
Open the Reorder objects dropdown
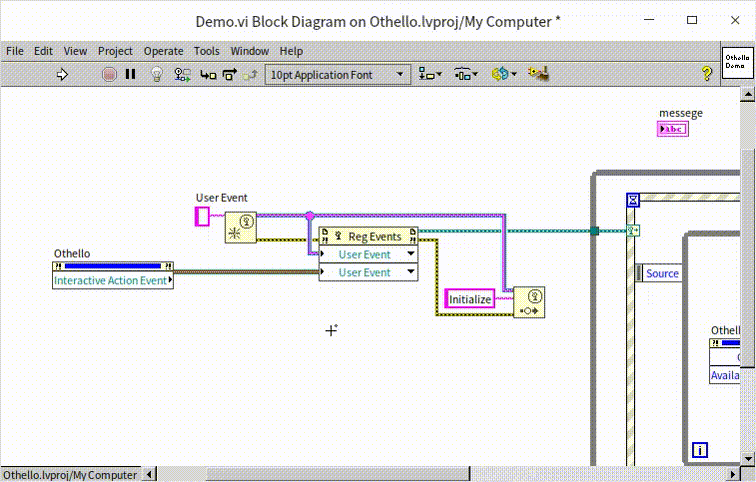click(x=503, y=74)
